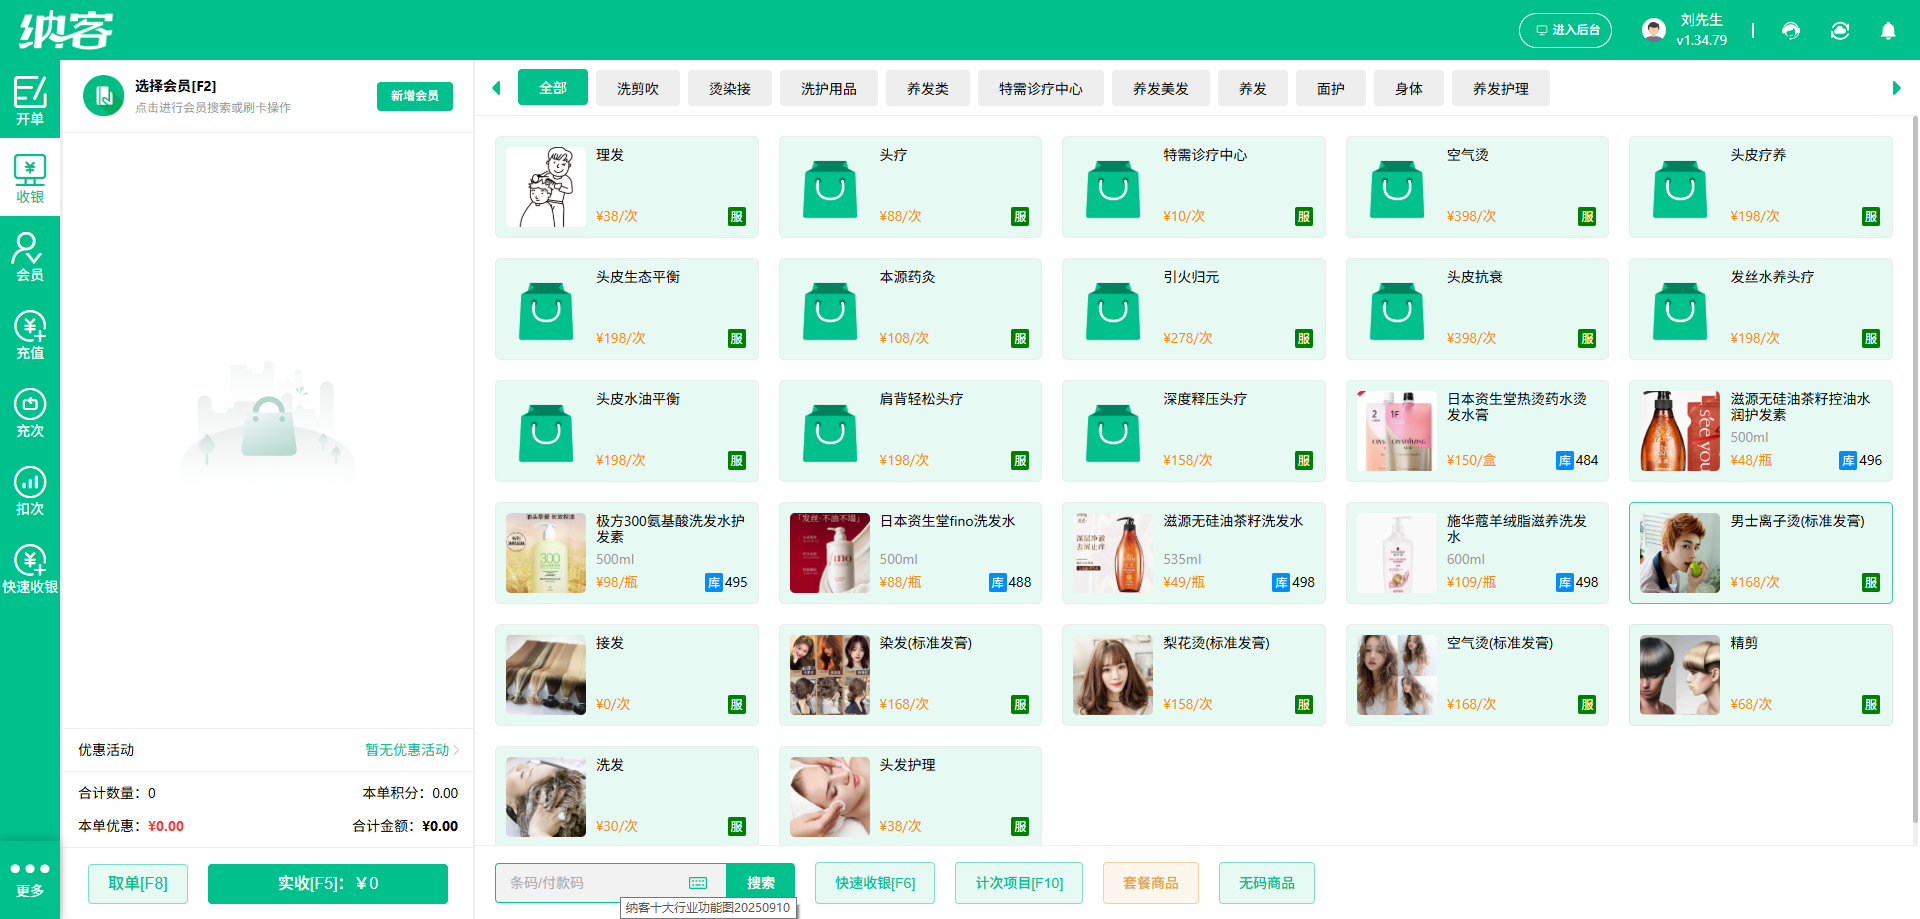Click the 染发(标准发膏) thumbnail
The width and height of the screenshot is (1920, 919).
830,675
